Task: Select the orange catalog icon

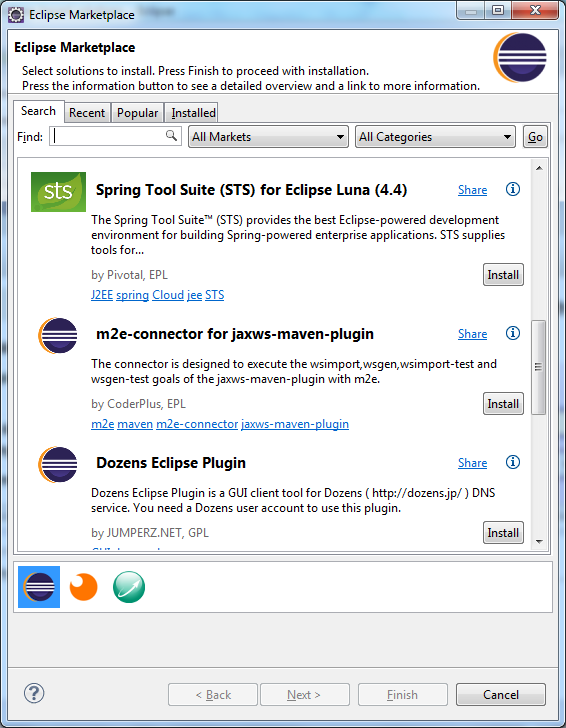Action: click(84, 587)
